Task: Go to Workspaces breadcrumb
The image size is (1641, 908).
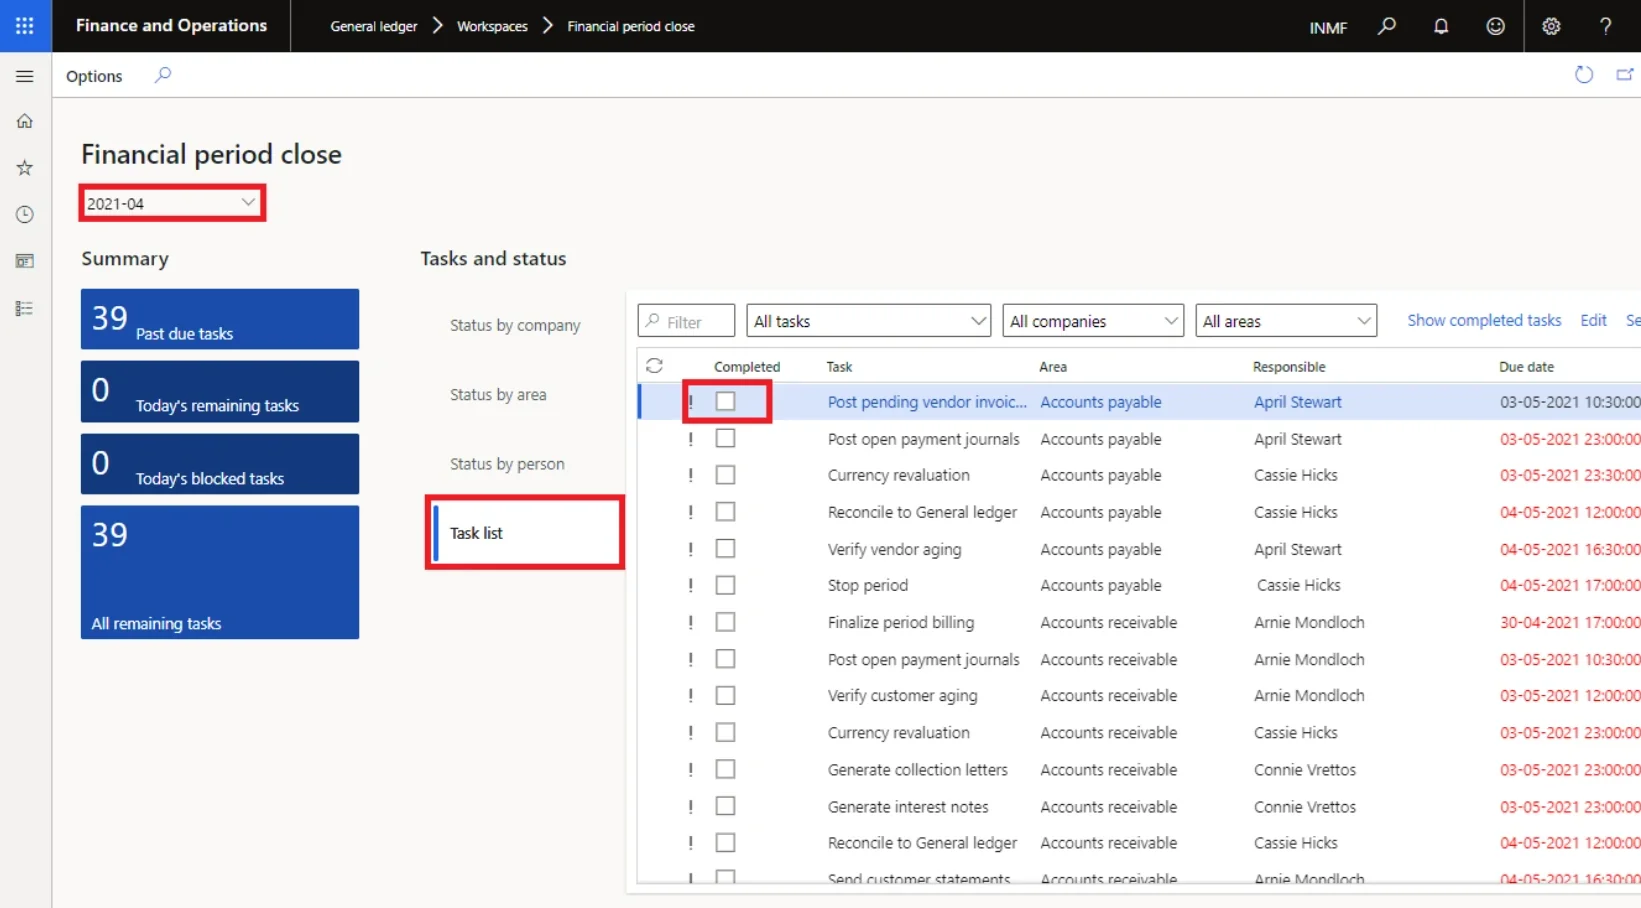Action: [492, 26]
